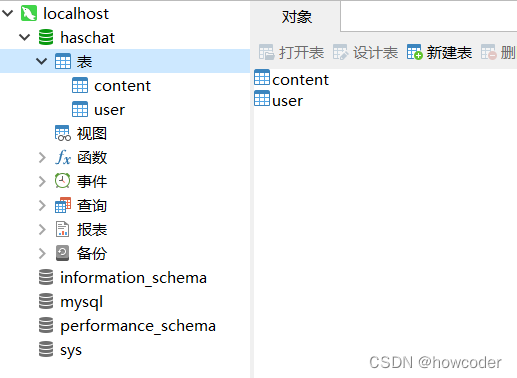Click the 新建表 new table button
The width and height of the screenshot is (517, 378).
[439, 52]
